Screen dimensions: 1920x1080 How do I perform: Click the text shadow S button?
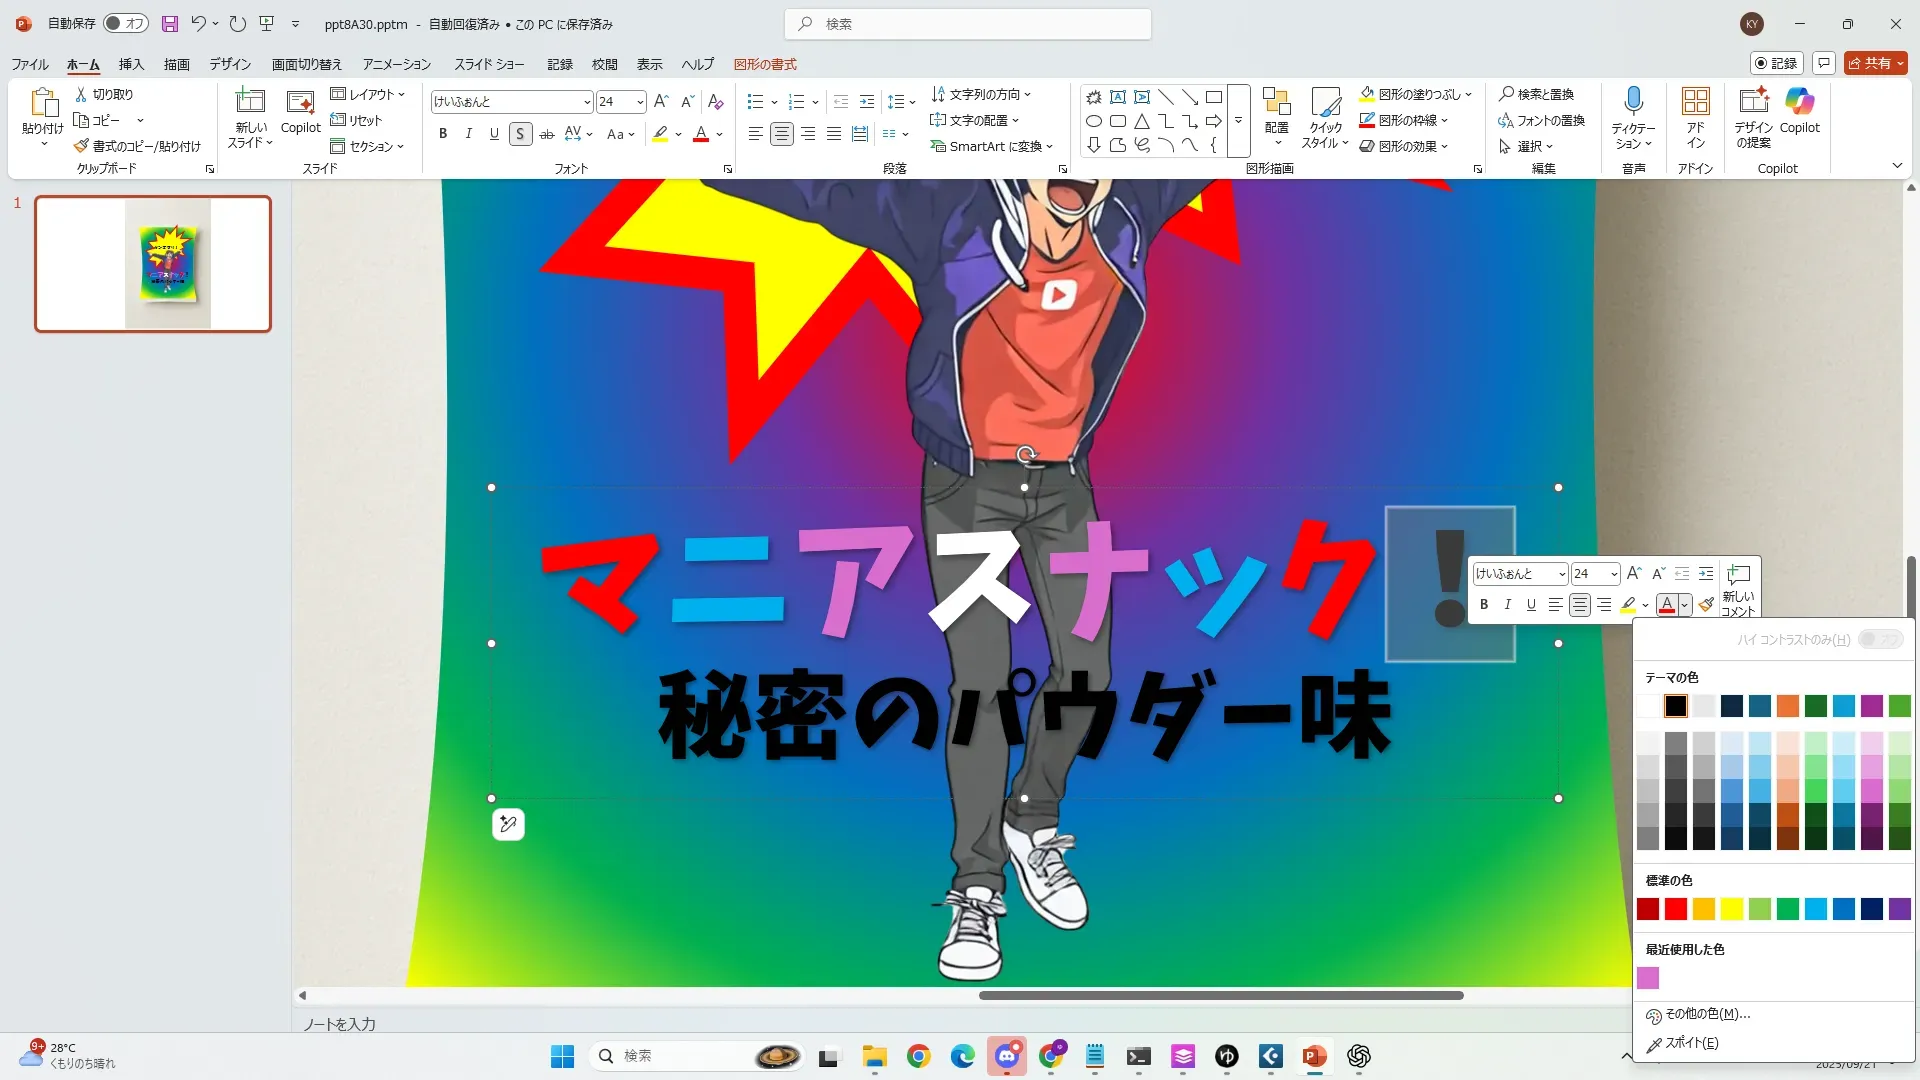(x=520, y=134)
